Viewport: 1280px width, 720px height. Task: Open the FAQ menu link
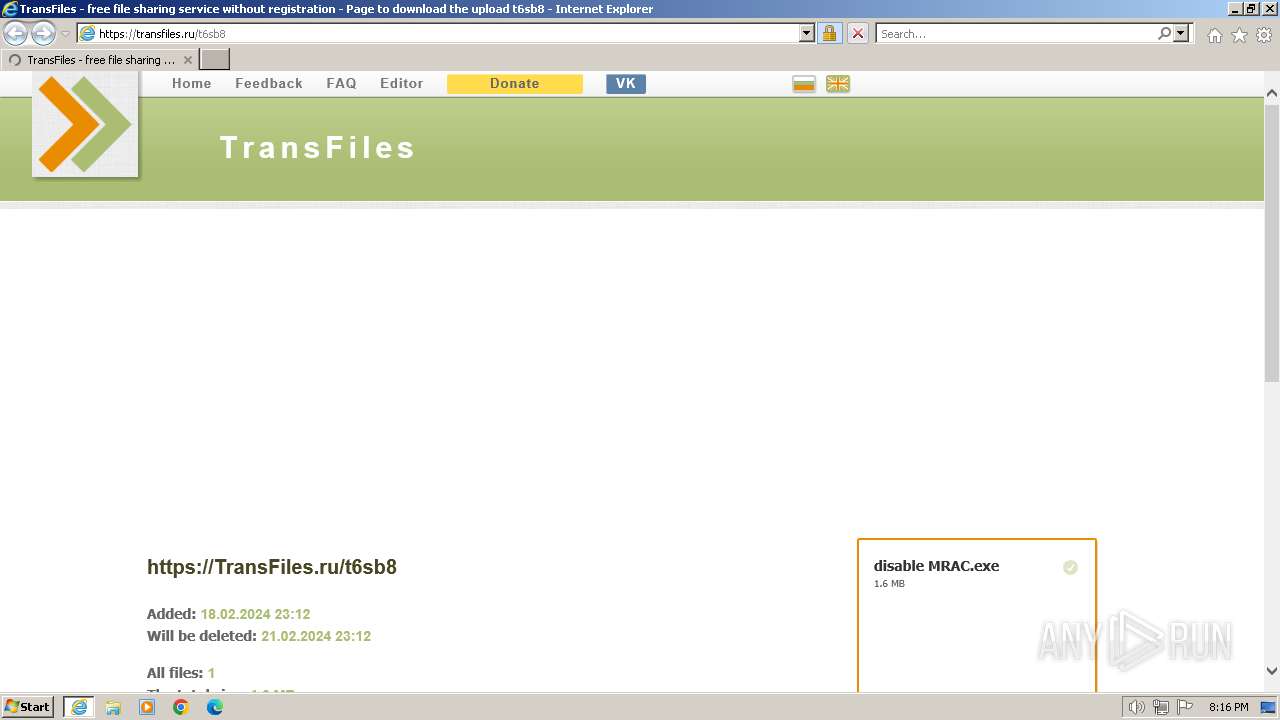pyautogui.click(x=341, y=83)
